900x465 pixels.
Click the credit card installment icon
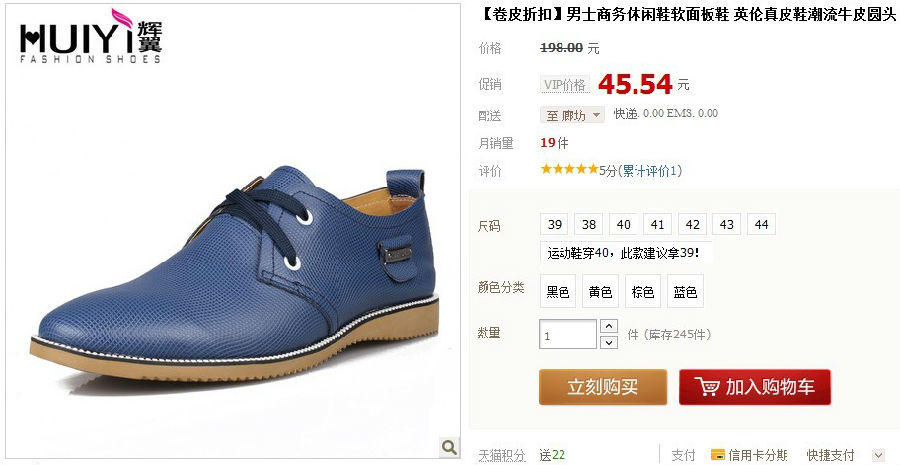click(x=717, y=455)
